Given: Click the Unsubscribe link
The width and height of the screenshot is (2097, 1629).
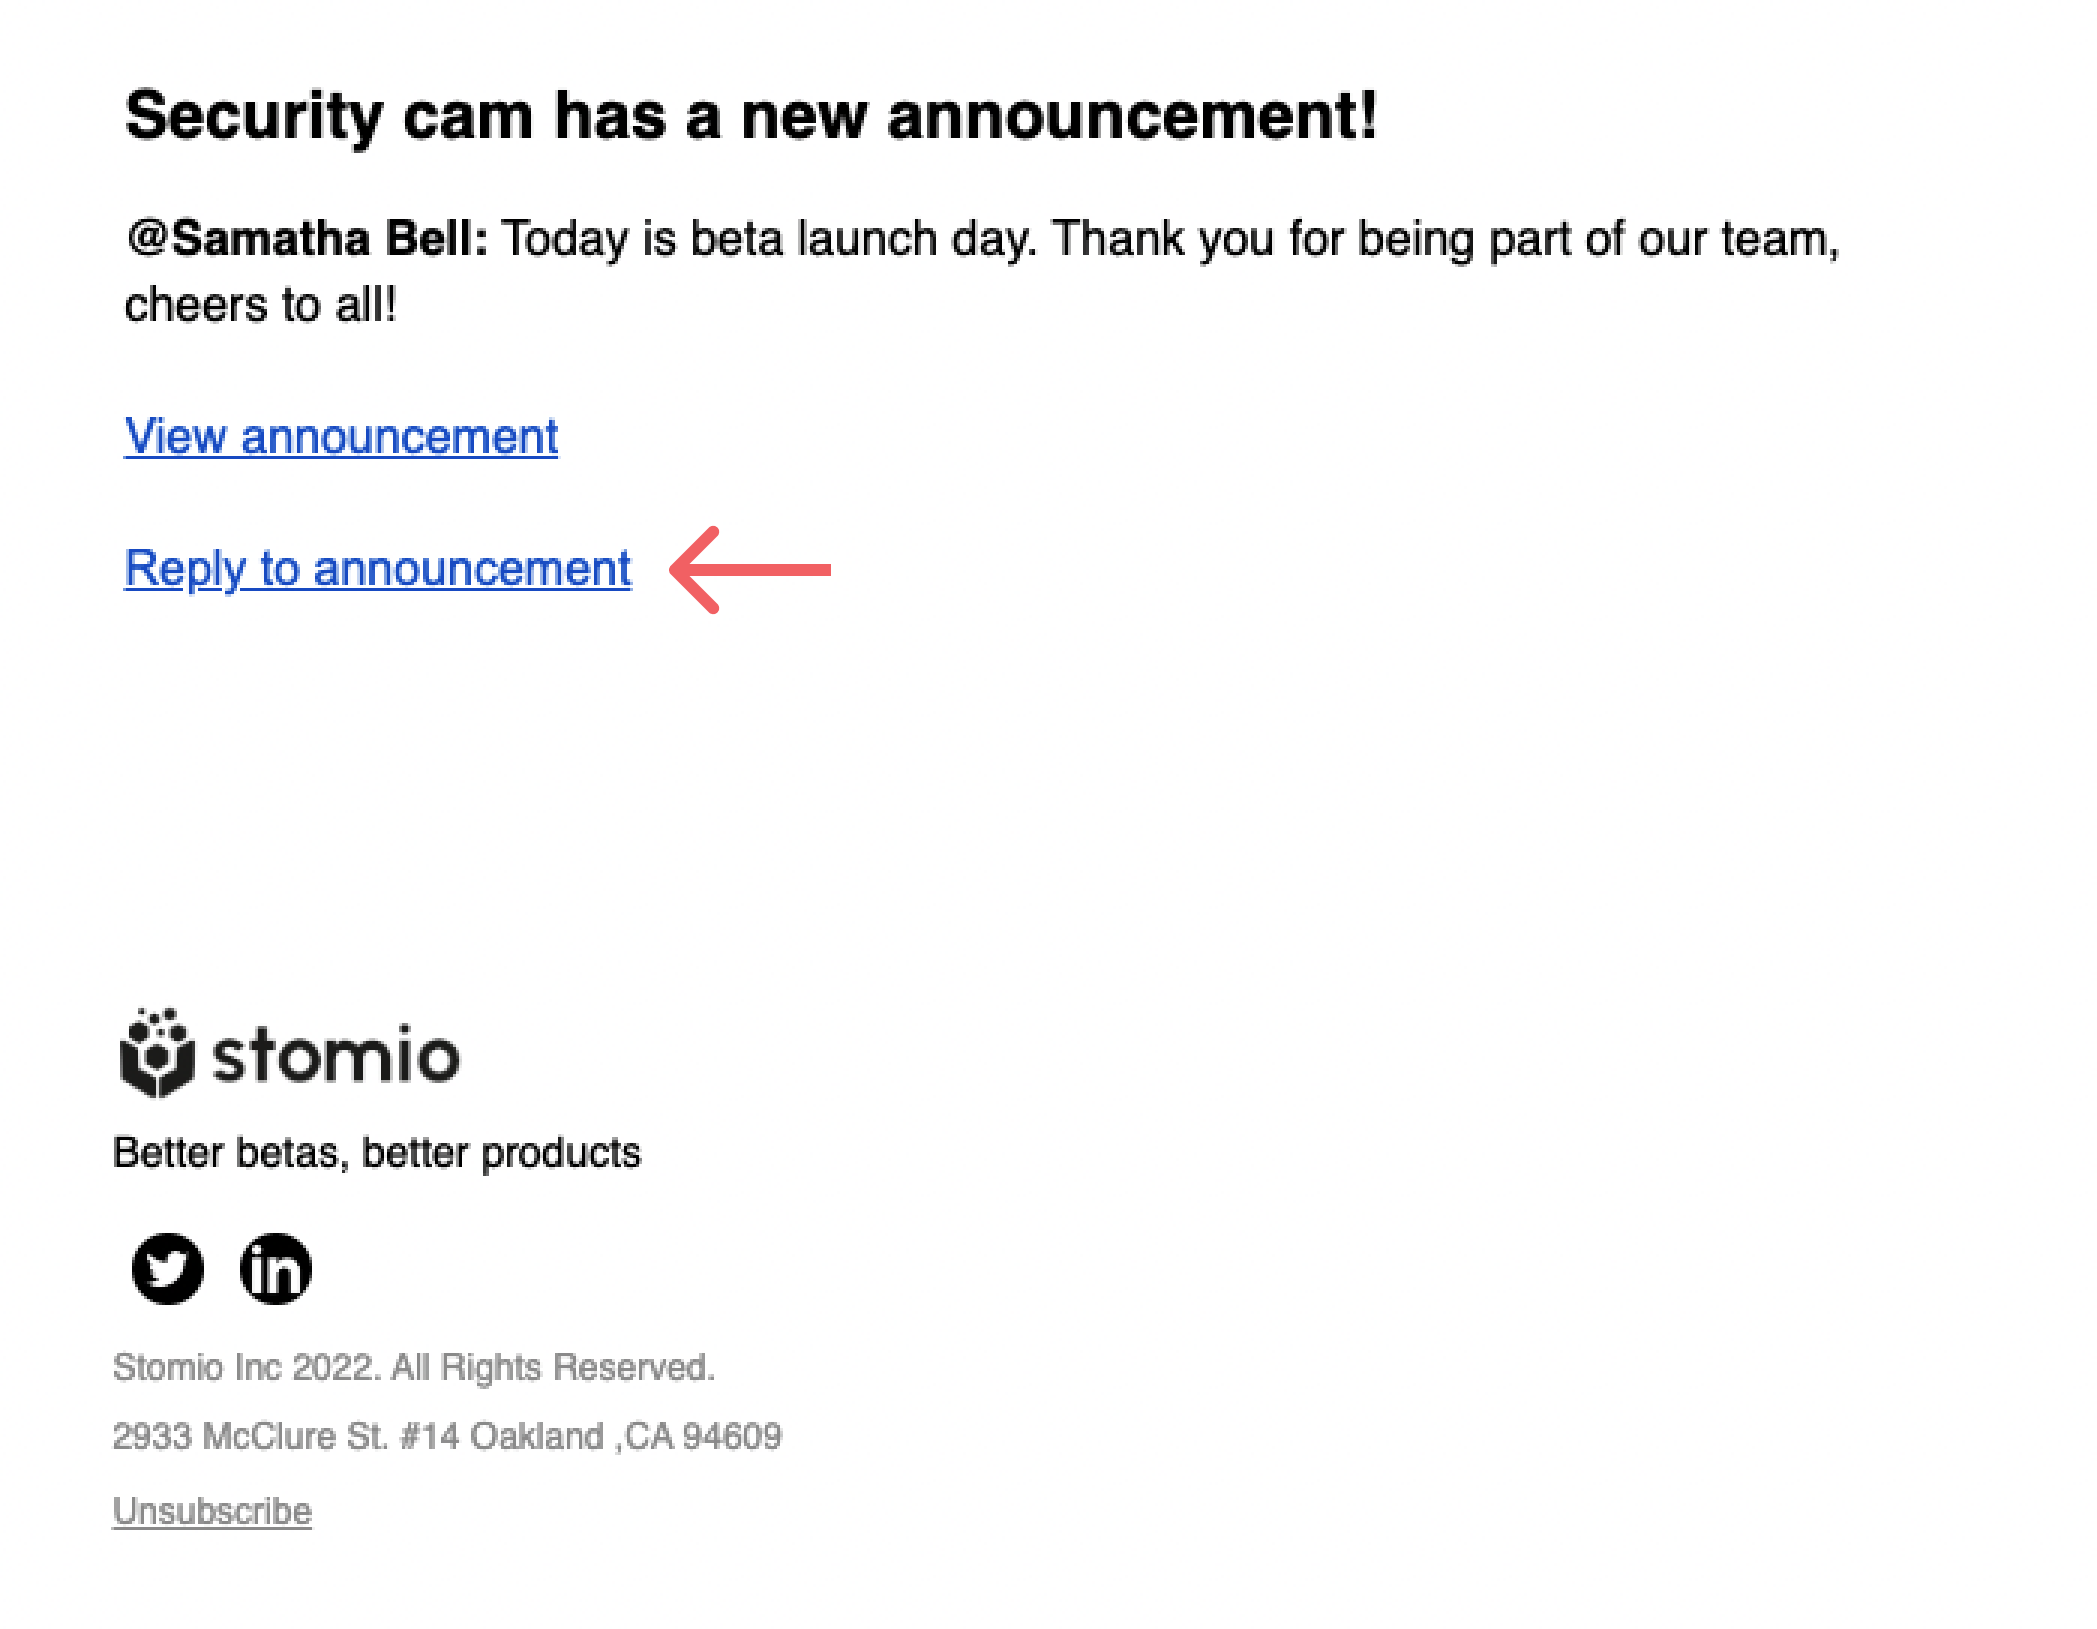Looking at the screenshot, I should coord(211,1511).
